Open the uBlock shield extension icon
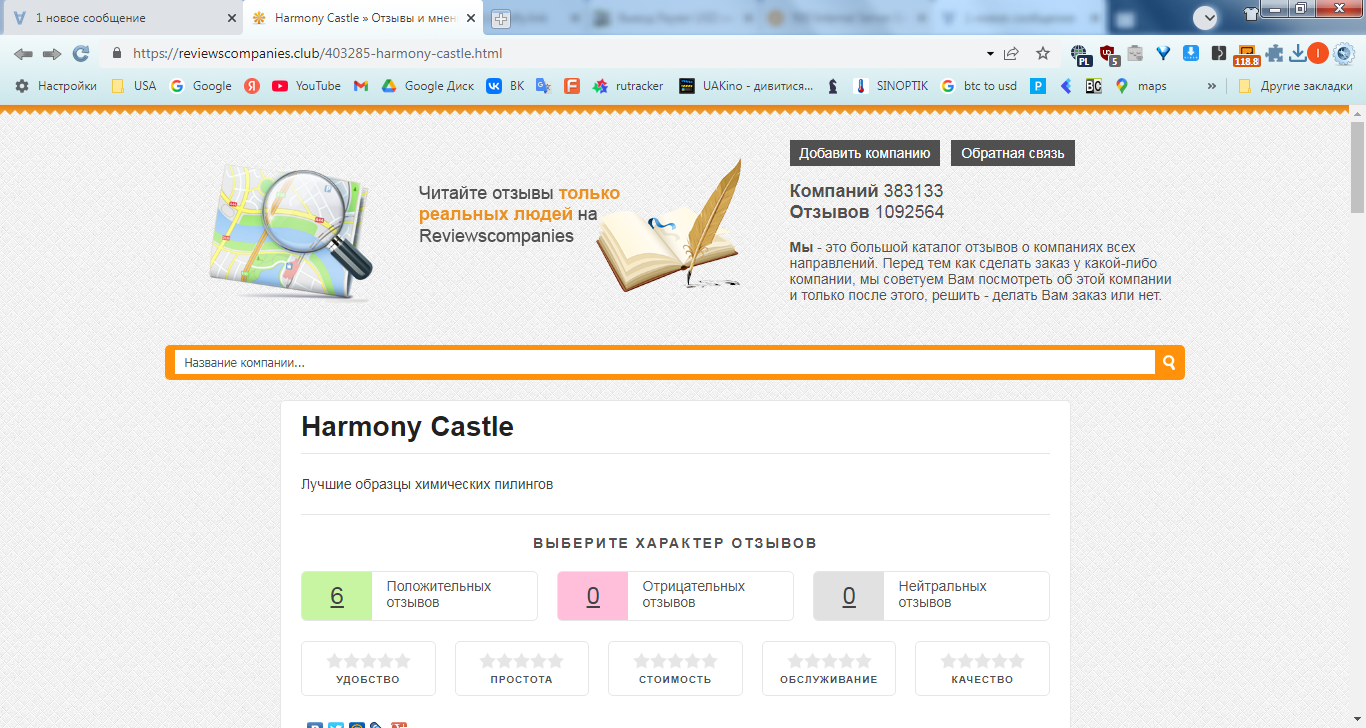Screen dimensions: 1366x728 (1108, 54)
